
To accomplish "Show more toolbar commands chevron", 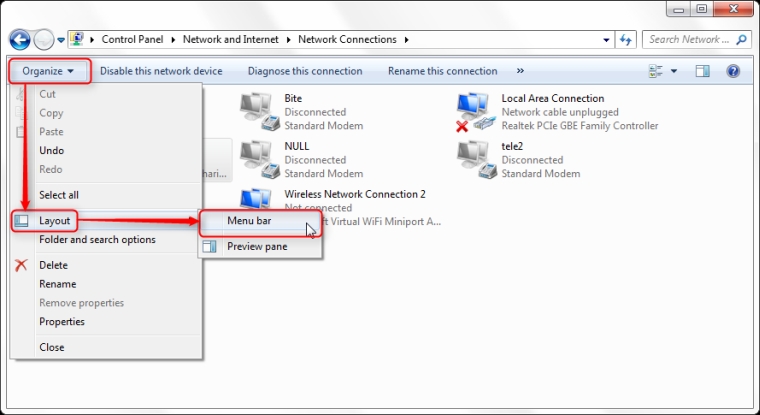I will [x=520, y=71].
